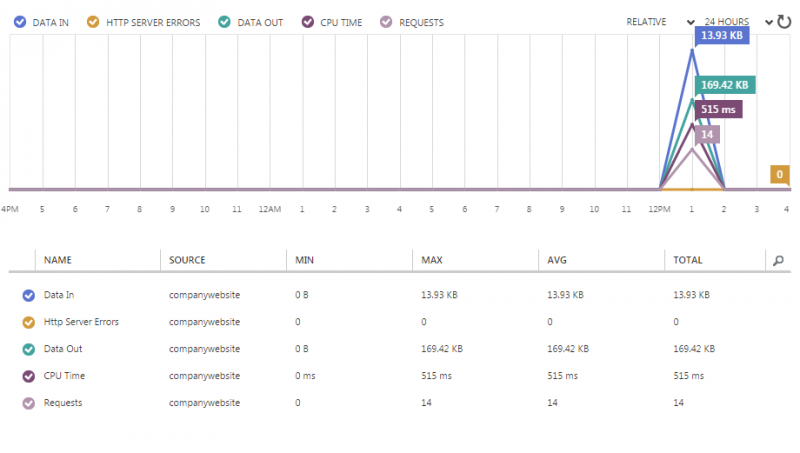Click the lavender check icon beside Requests row
The image size is (800, 453).
[28, 403]
